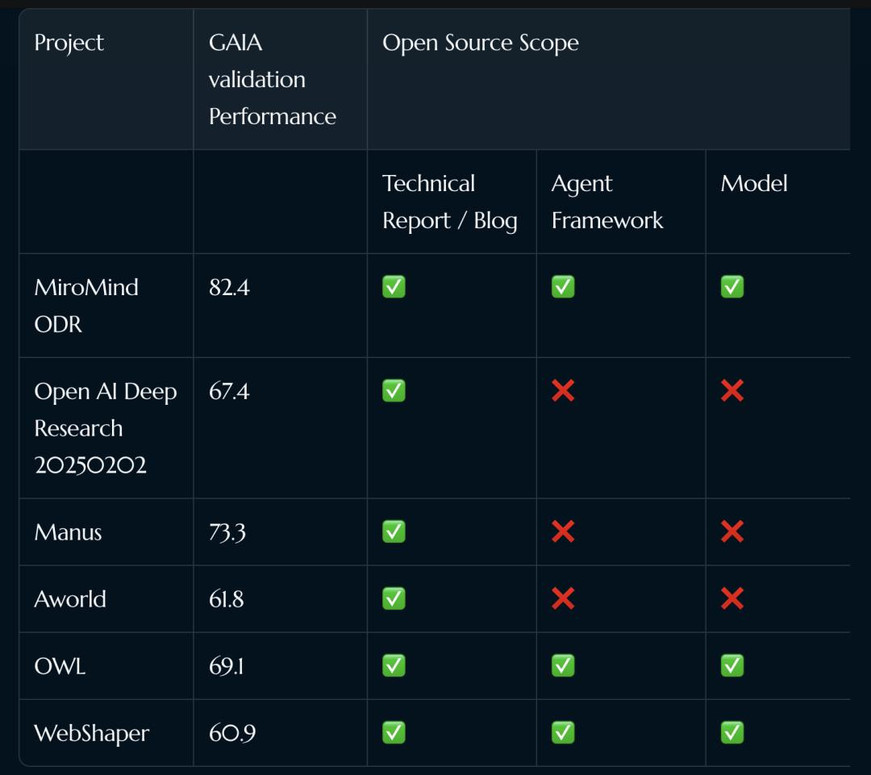The height and width of the screenshot is (775, 871).
Task: Select the Project column header
Action: [x=69, y=43]
